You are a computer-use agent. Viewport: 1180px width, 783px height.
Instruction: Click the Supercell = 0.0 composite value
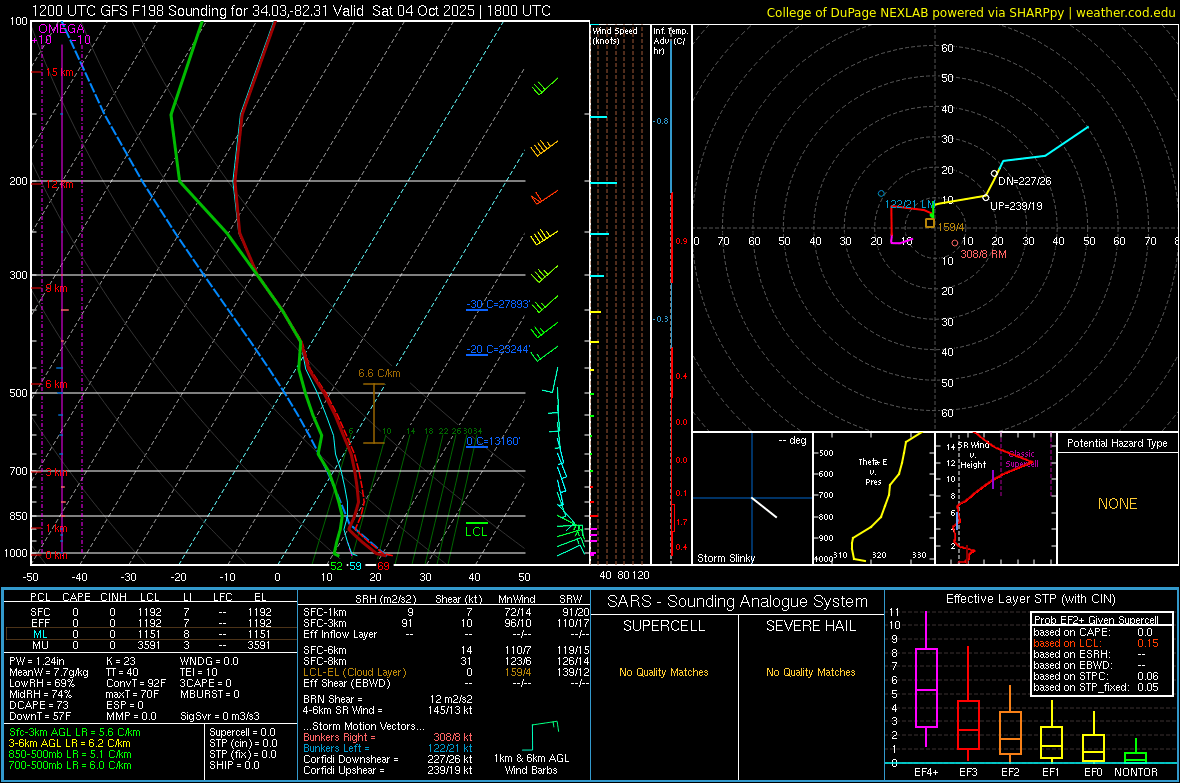(x=242, y=732)
